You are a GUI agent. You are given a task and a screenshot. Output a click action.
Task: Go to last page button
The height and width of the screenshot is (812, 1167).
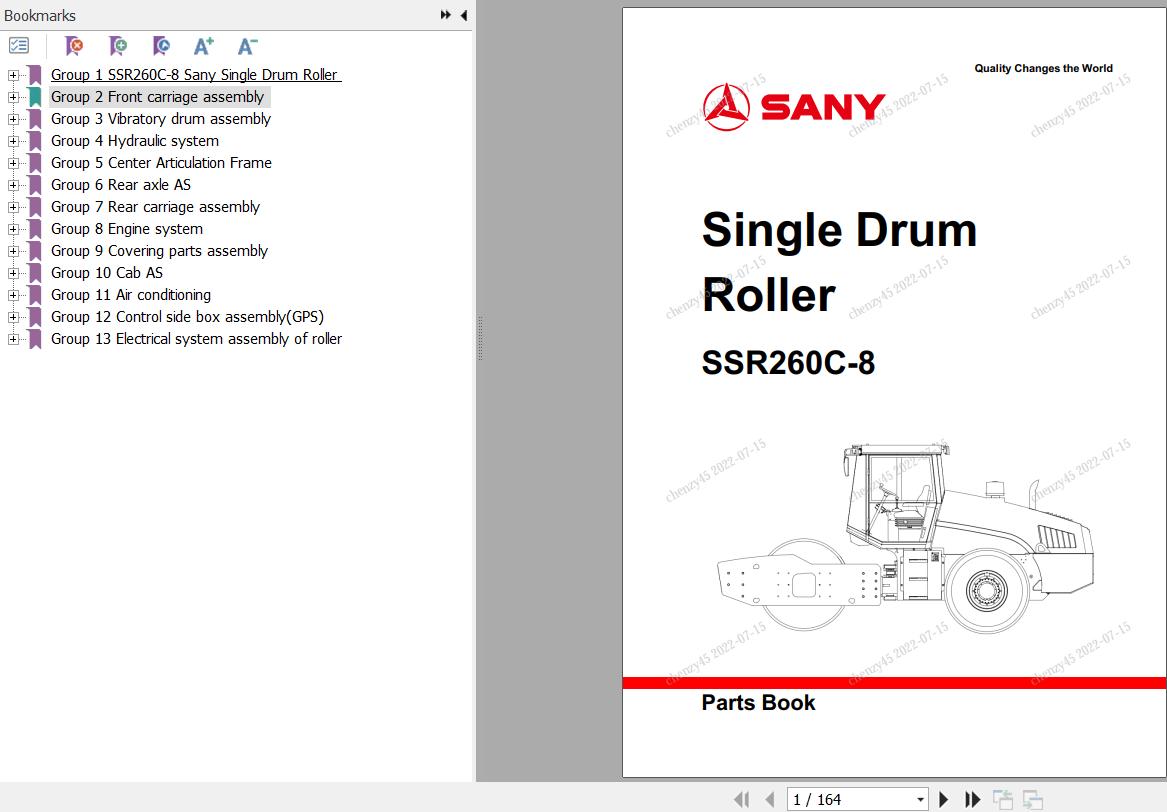click(972, 799)
